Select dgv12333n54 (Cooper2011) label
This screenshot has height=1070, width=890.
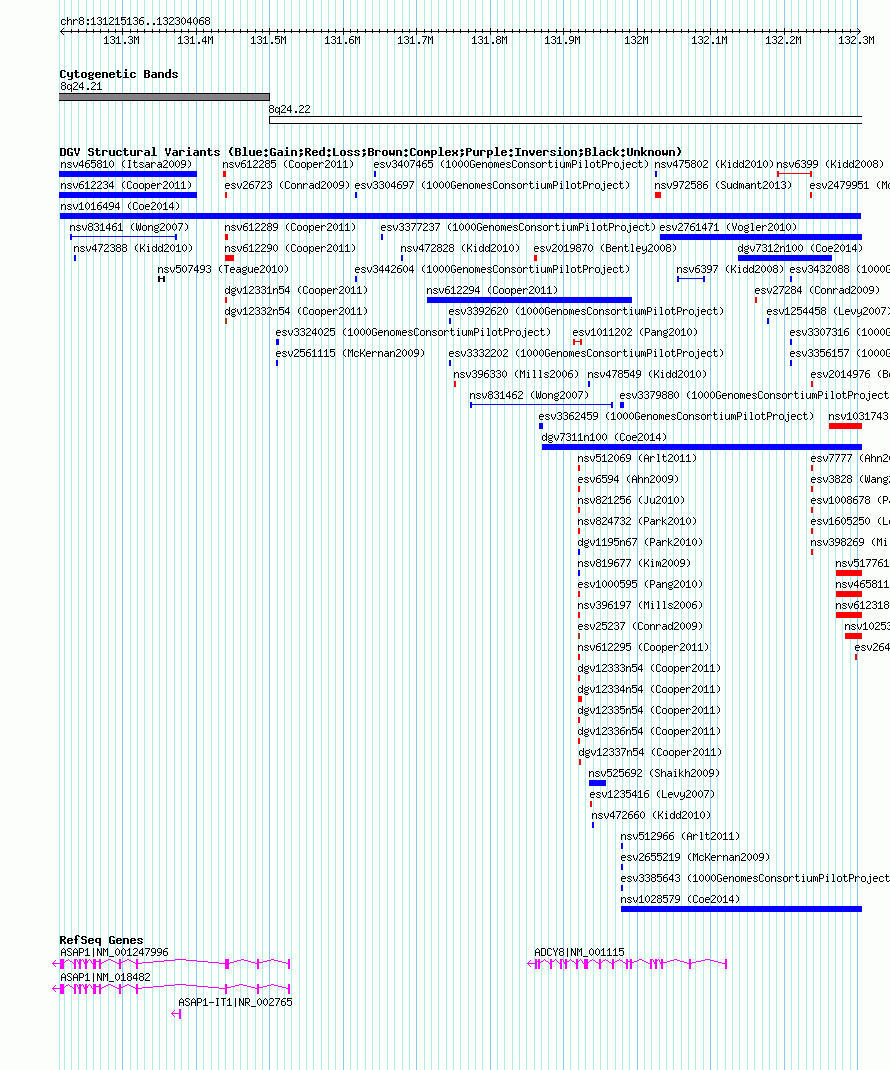coord(650,669)
